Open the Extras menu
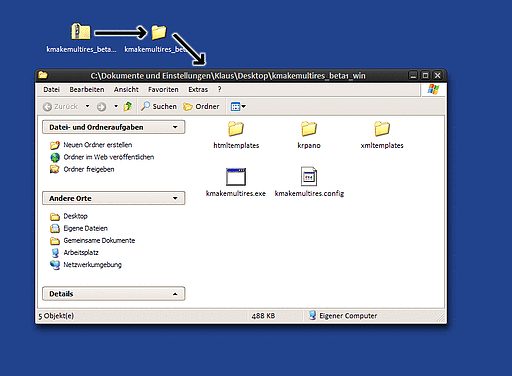 (198, 89)
